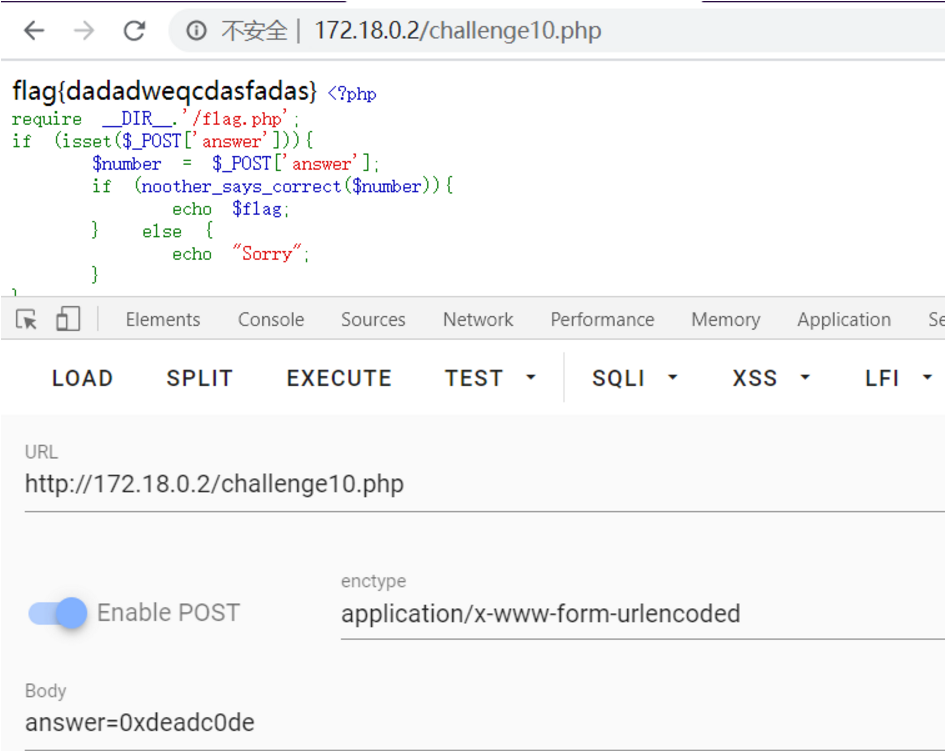Click the isset($_POST['answer']) code line
The height and width of the screenshot is (751, 945).
coord(163,140)
